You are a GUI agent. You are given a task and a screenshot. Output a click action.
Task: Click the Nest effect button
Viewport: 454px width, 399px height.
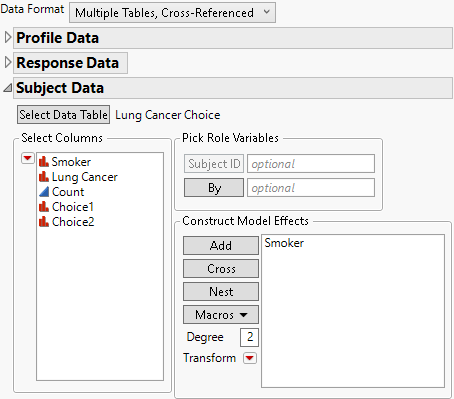[221, 292]
